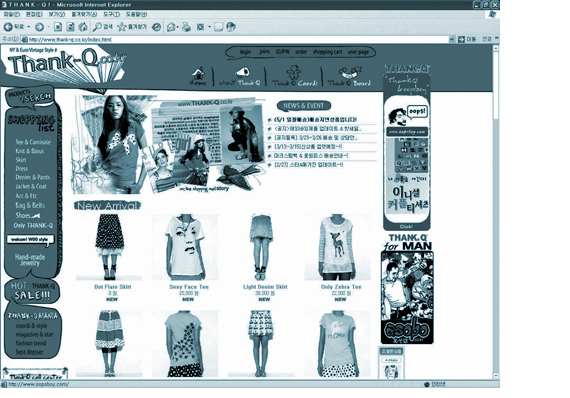The image size is (570, 398).
Task: Open the 편집(E) Edit menu
Action: click(x=34, y=14)
